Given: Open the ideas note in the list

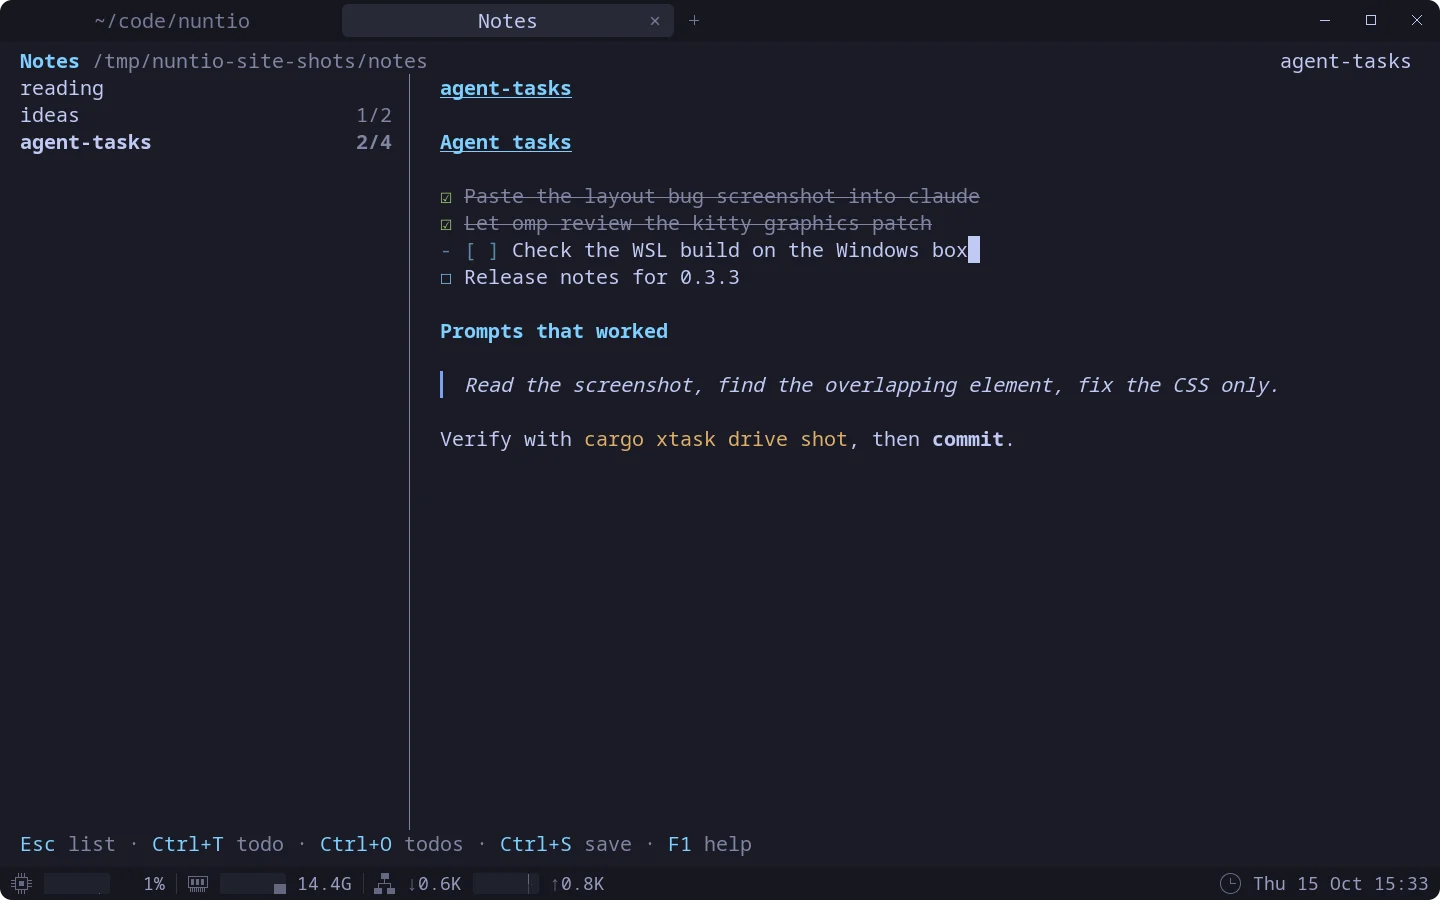Looking at the screenshot, I should tap(206, 116).
